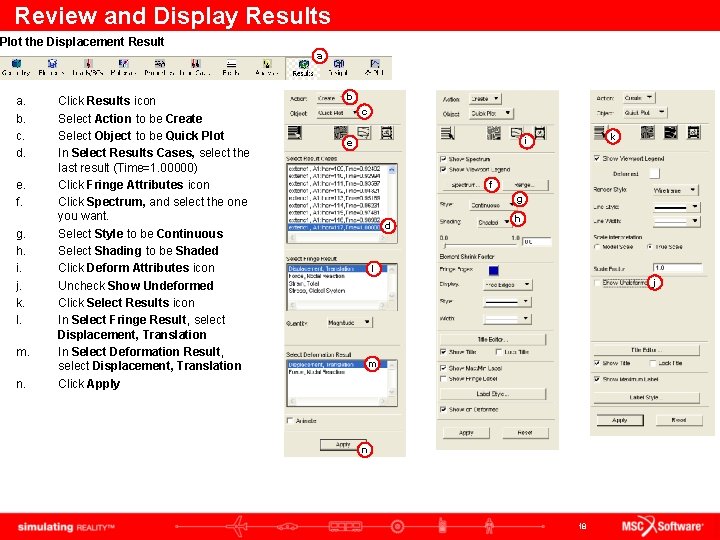Open the Geometry application in the toolbar
The height and width of the screenshot is (540, 720).
coord(16,68)
